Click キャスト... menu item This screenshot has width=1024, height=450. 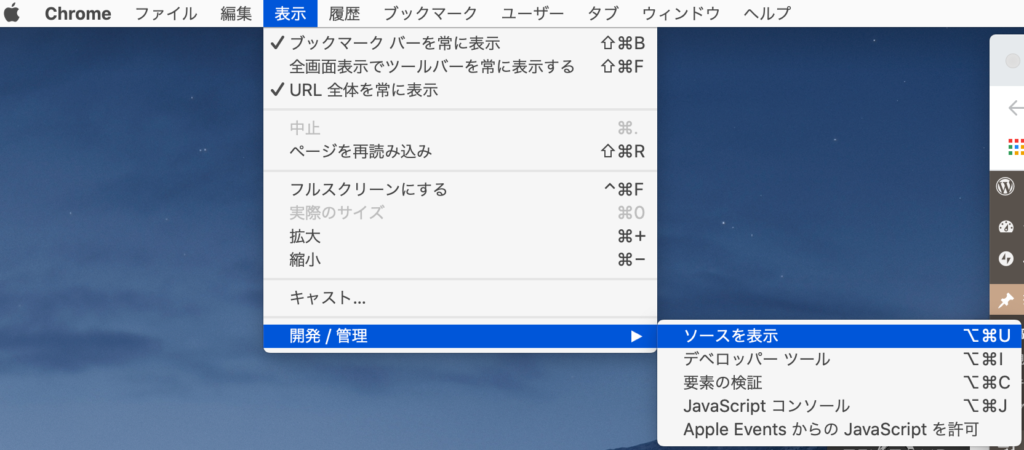pos(327,298)
